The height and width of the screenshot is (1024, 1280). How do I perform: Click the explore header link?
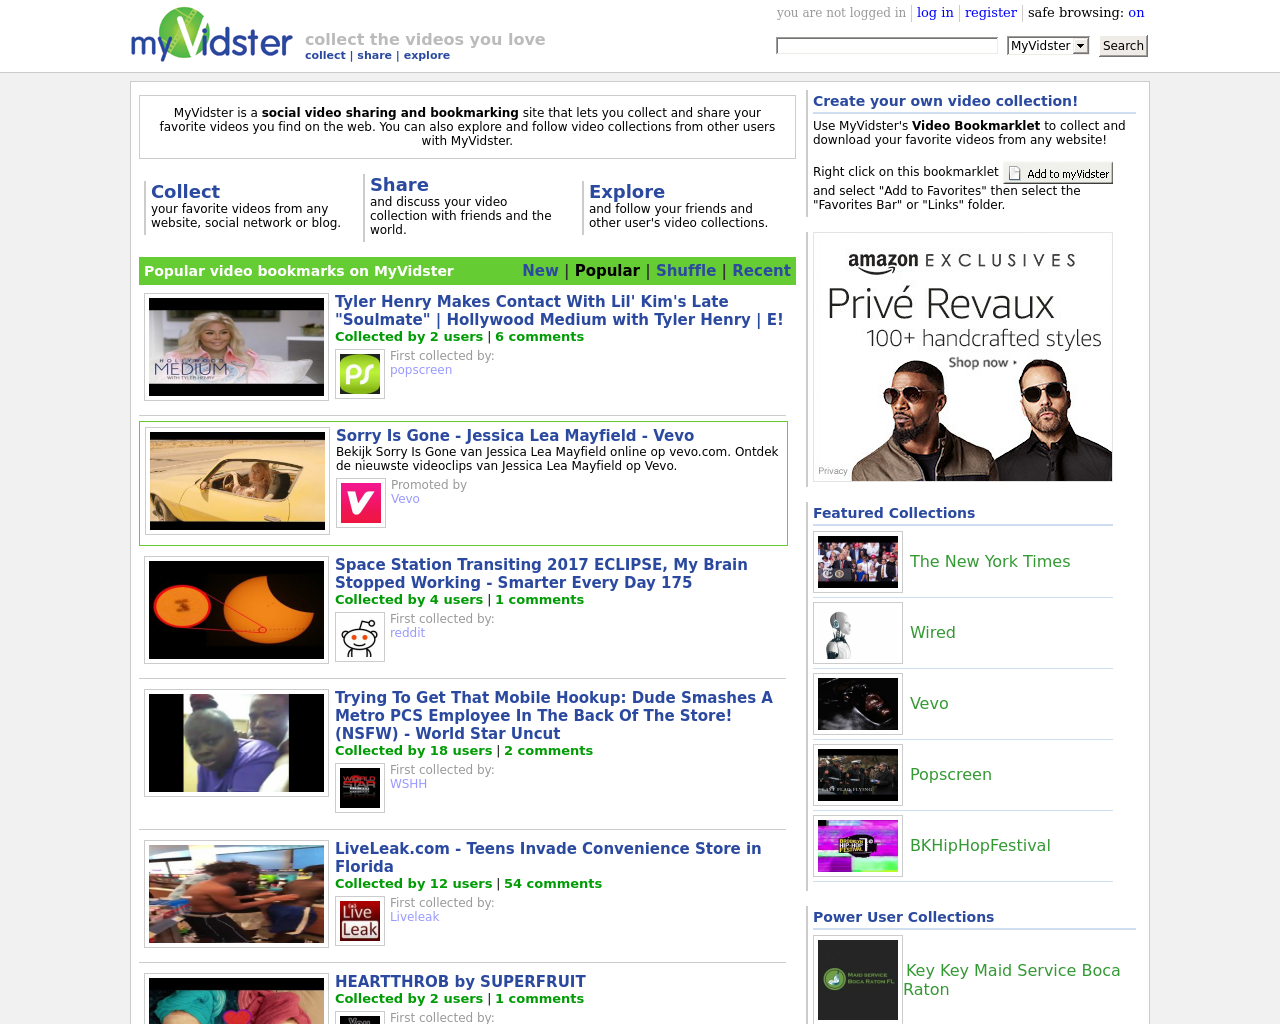point(427,56)
